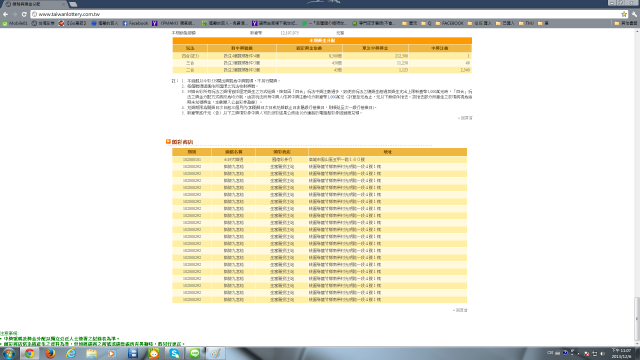
Task: Open the green LINE app taskbar icon
Action: (x=195, y=353)
